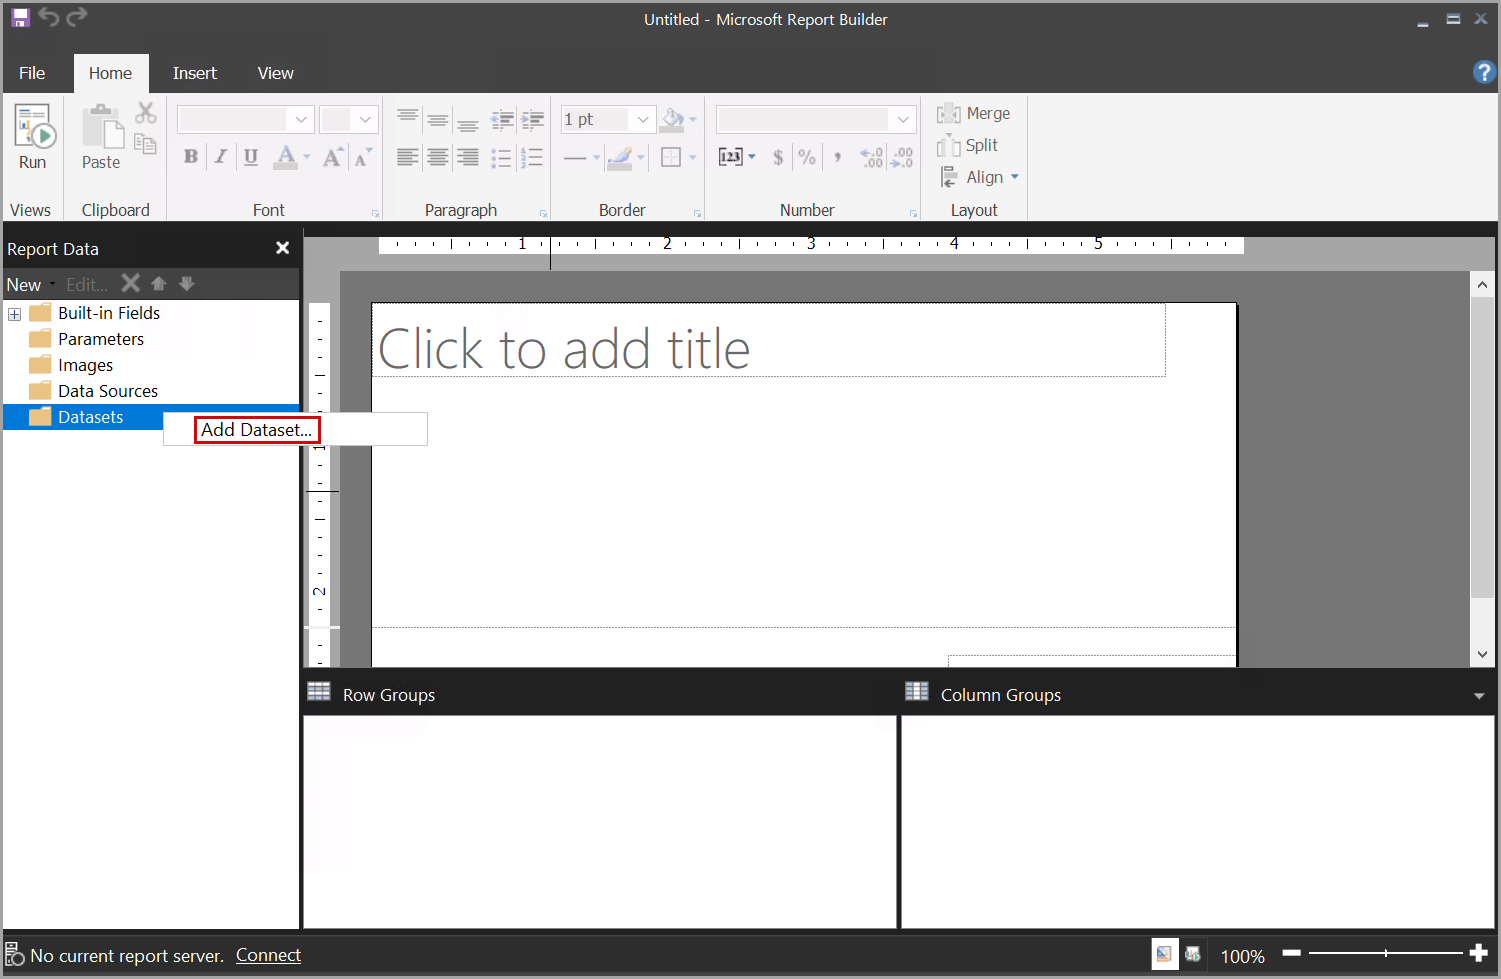Screen dimensions: 1501x979
Task: Click the Split cells icon
Action: (967, 146)
